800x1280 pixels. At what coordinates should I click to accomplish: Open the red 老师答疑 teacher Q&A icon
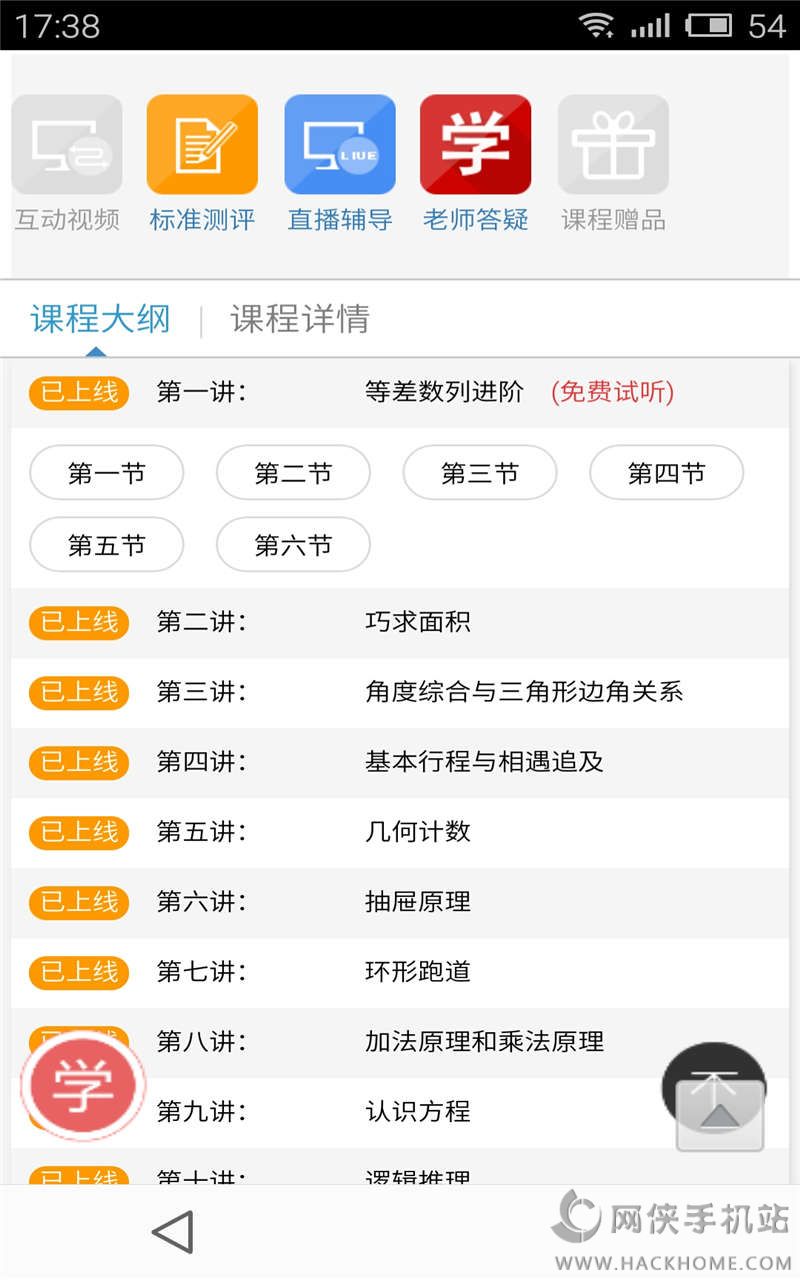[475, 145]
